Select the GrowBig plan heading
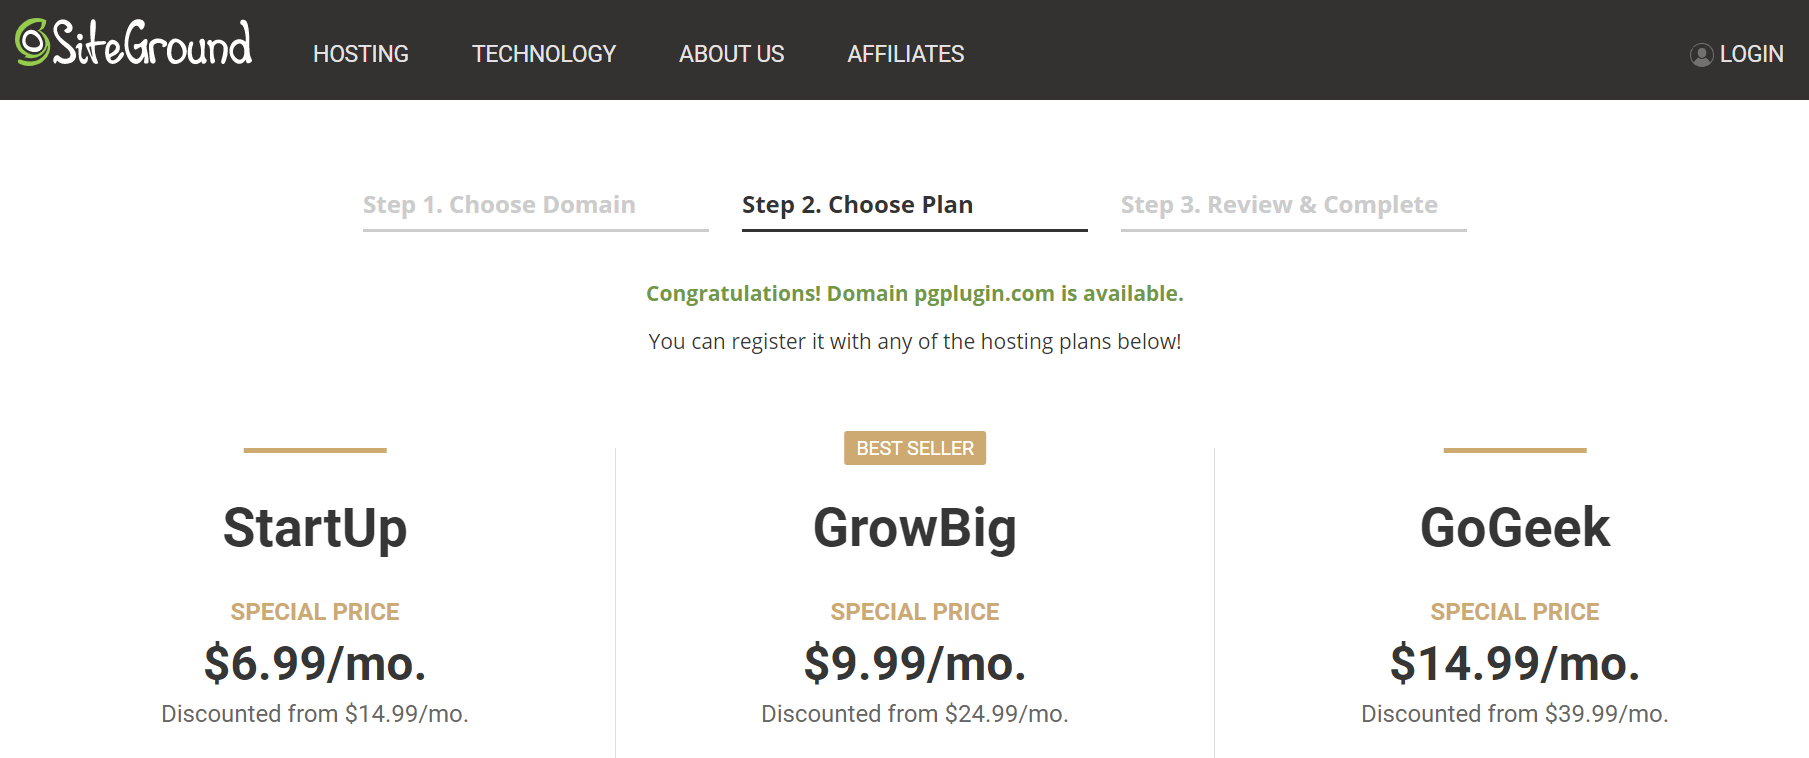This screenshot has height=758, width=1809. click(914, 528)
